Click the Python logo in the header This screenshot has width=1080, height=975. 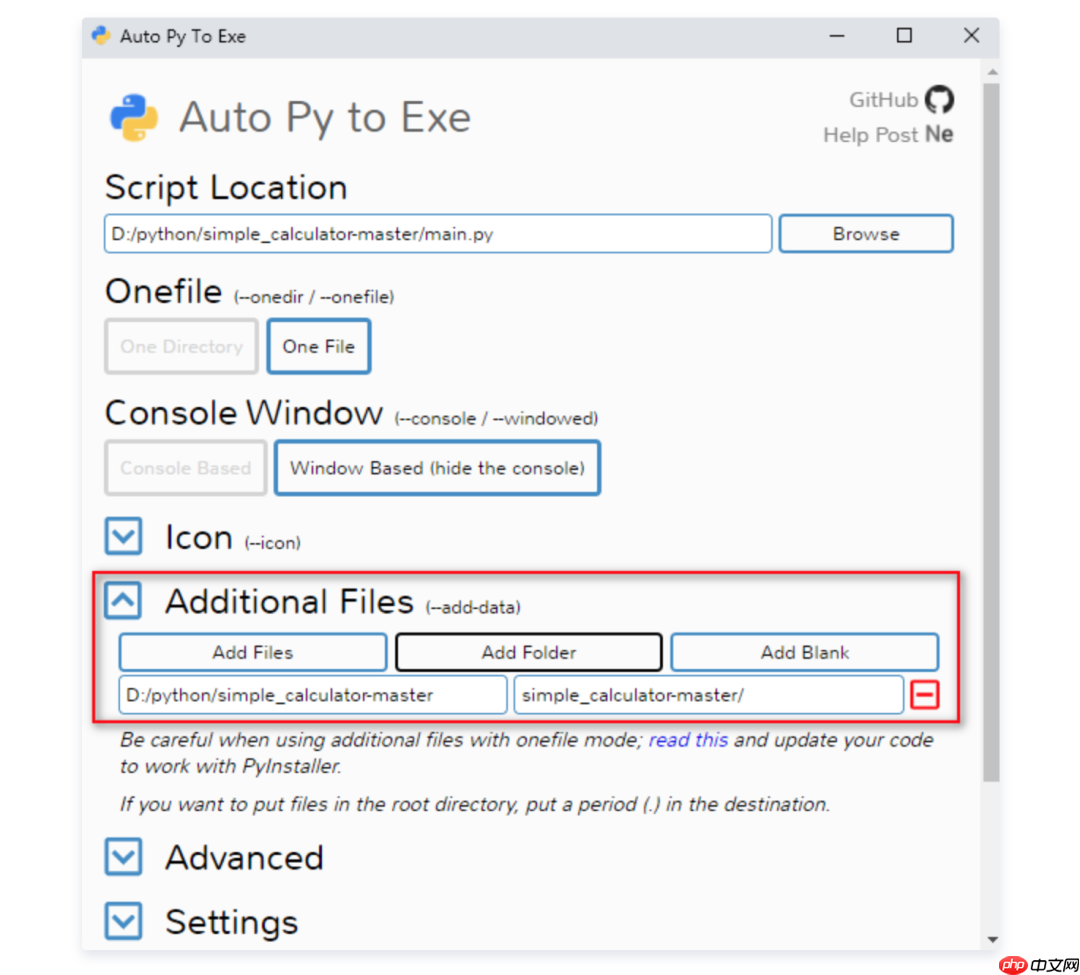pyautogui.click(x=133, y=116)
